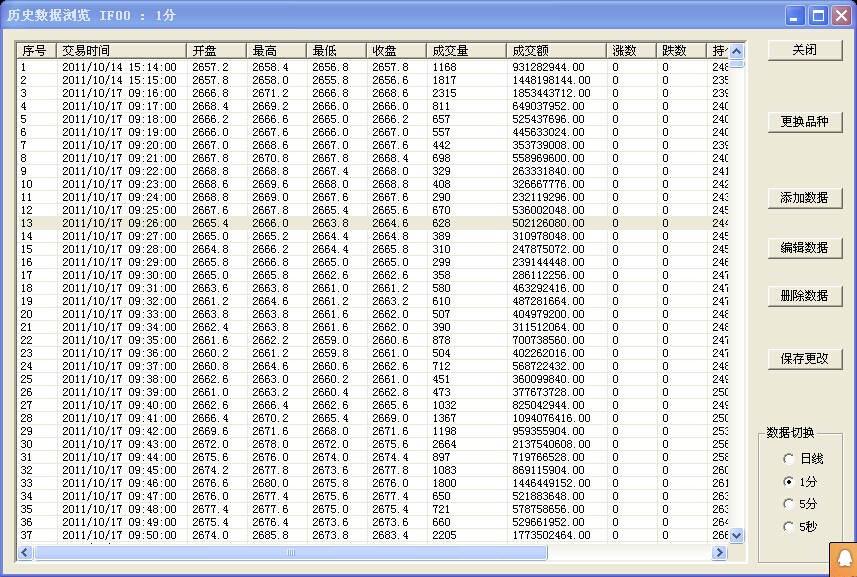Click the 添加数据 button
The width and height of the screenshot is (857, 577).
(805, 198)
